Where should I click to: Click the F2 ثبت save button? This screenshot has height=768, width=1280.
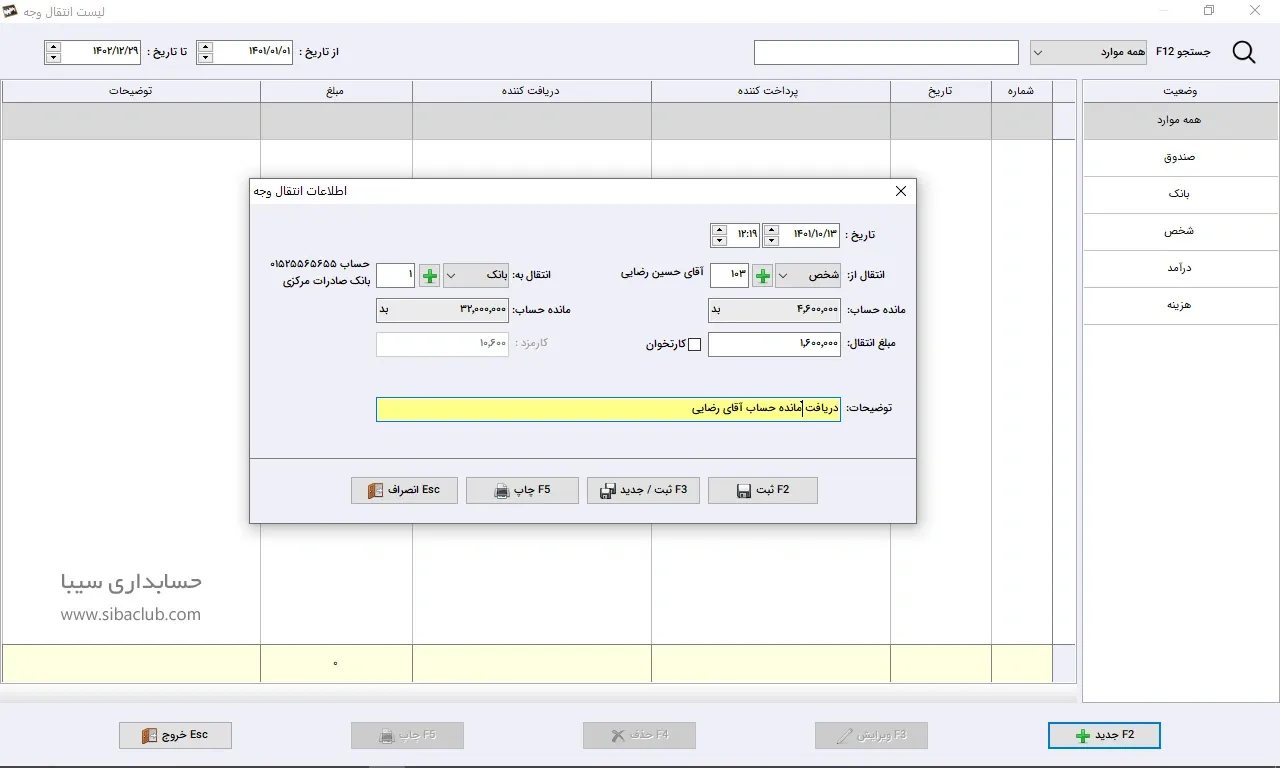point(762,490)
